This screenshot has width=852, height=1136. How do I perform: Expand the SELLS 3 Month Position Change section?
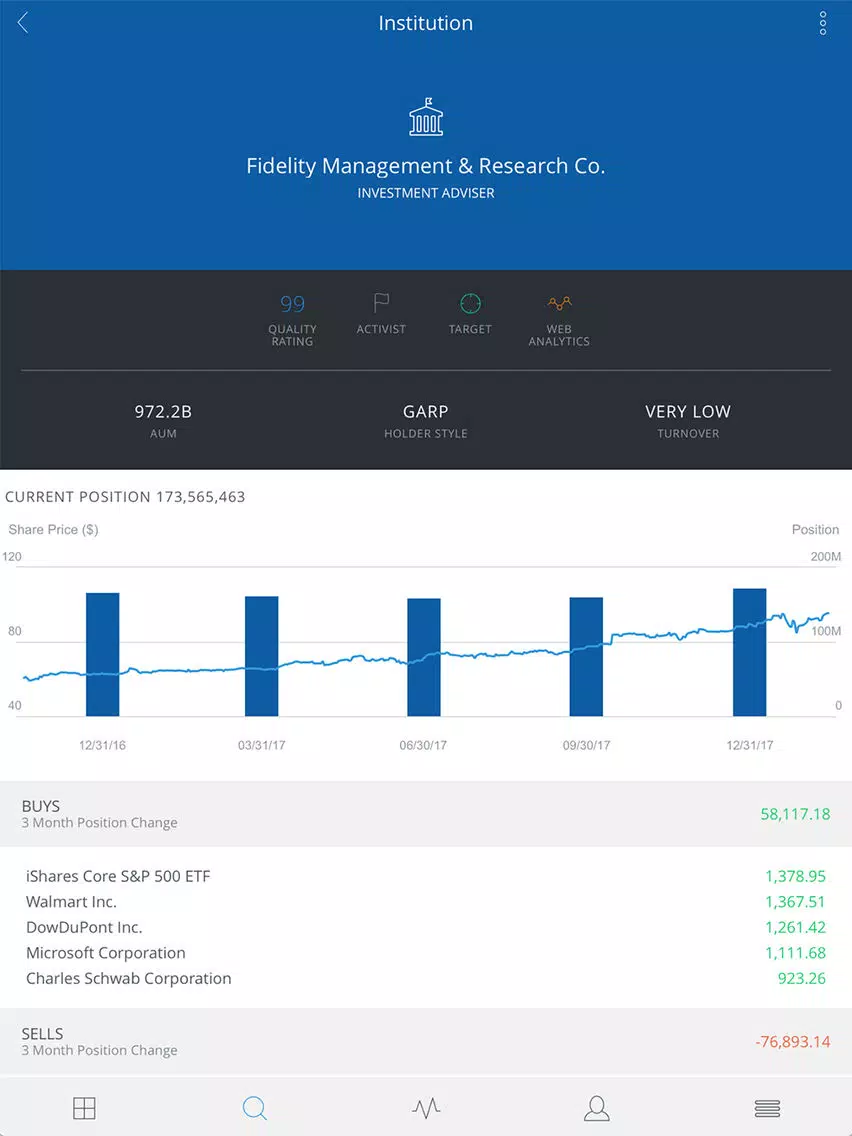pyautogui.click(x=426, y=1041)
